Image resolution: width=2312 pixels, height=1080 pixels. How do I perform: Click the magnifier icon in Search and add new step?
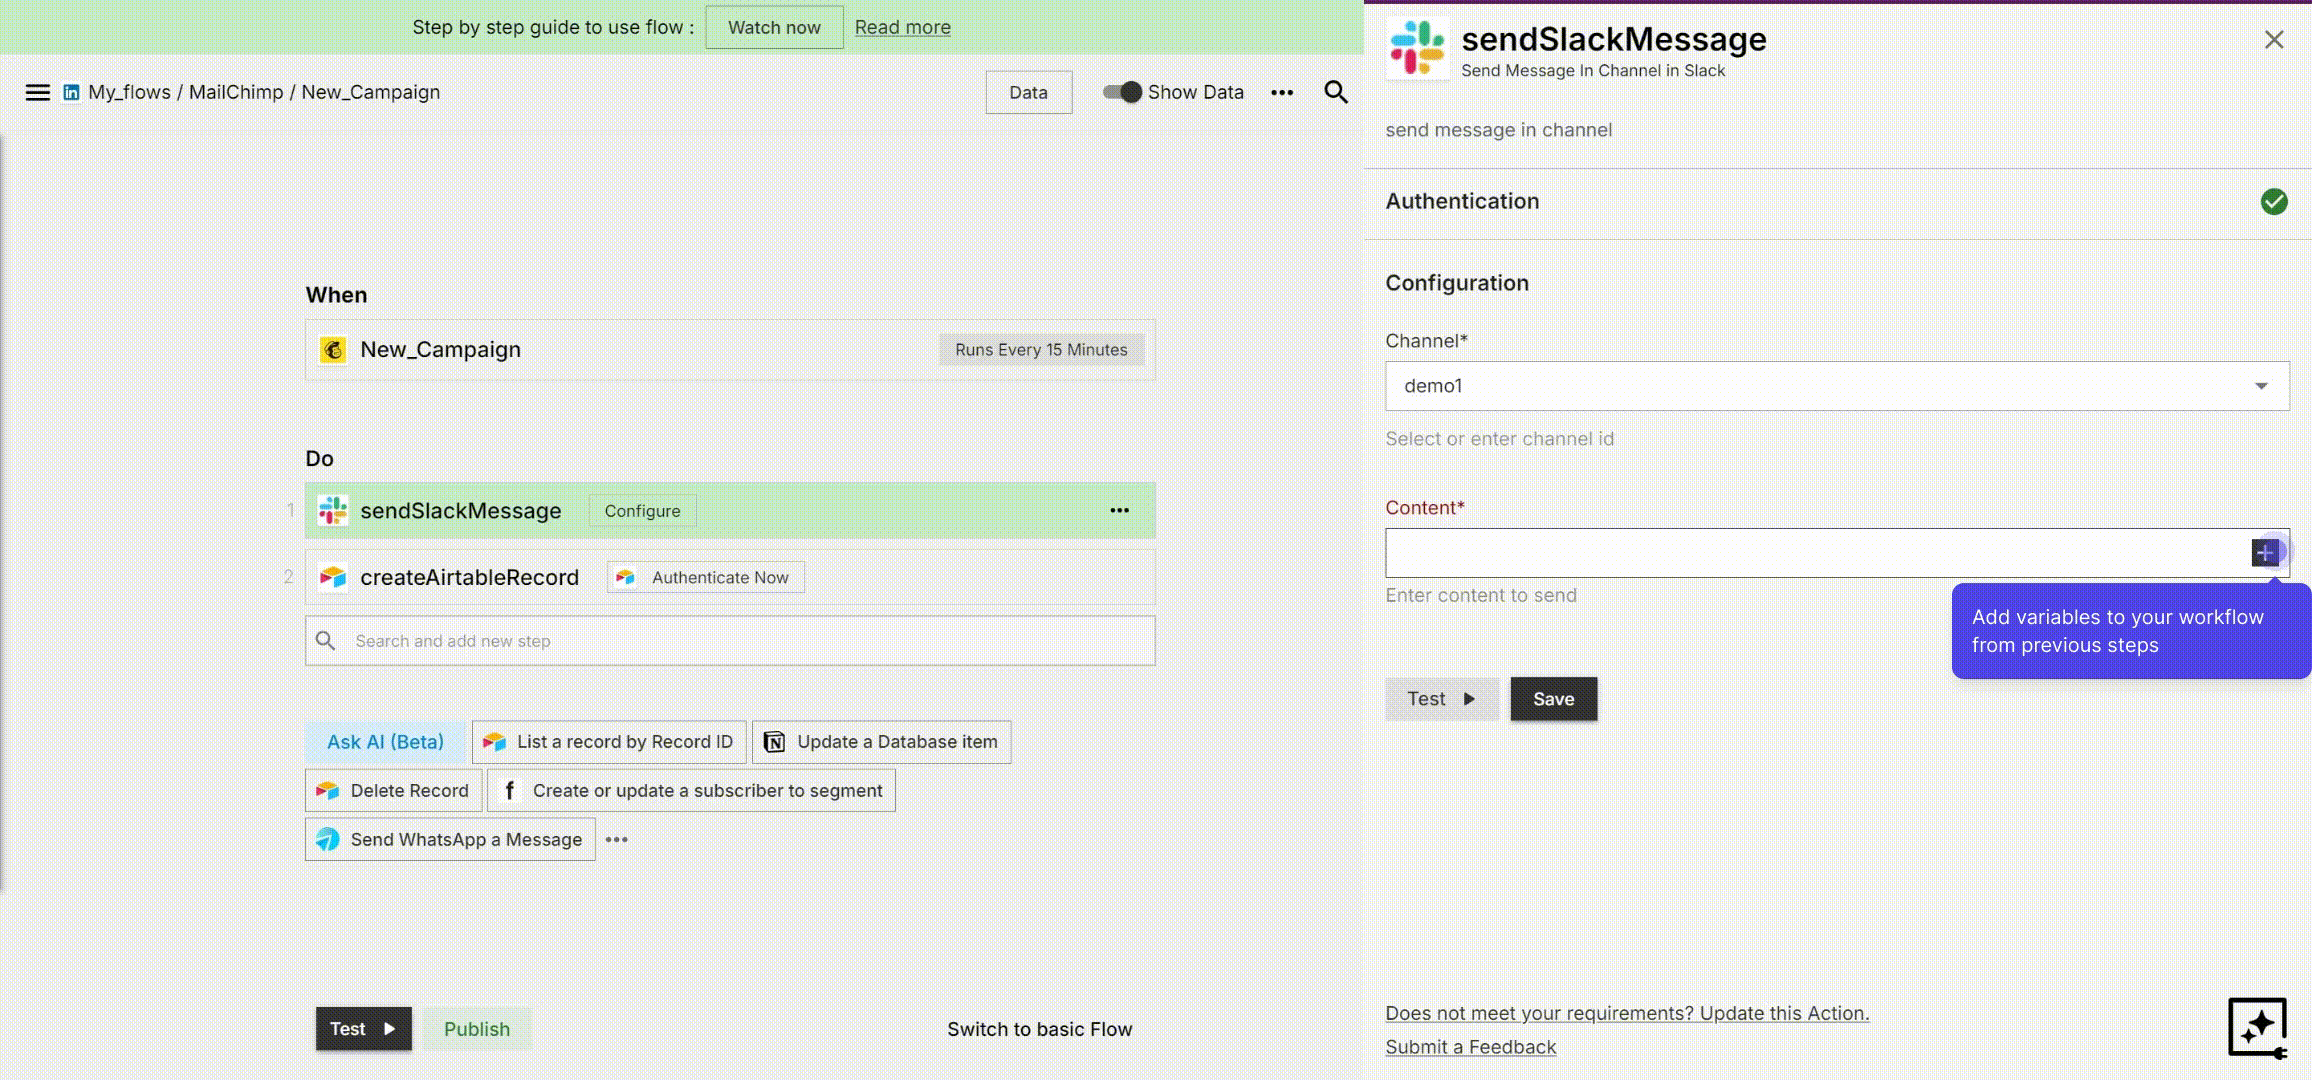pos(325,641)
